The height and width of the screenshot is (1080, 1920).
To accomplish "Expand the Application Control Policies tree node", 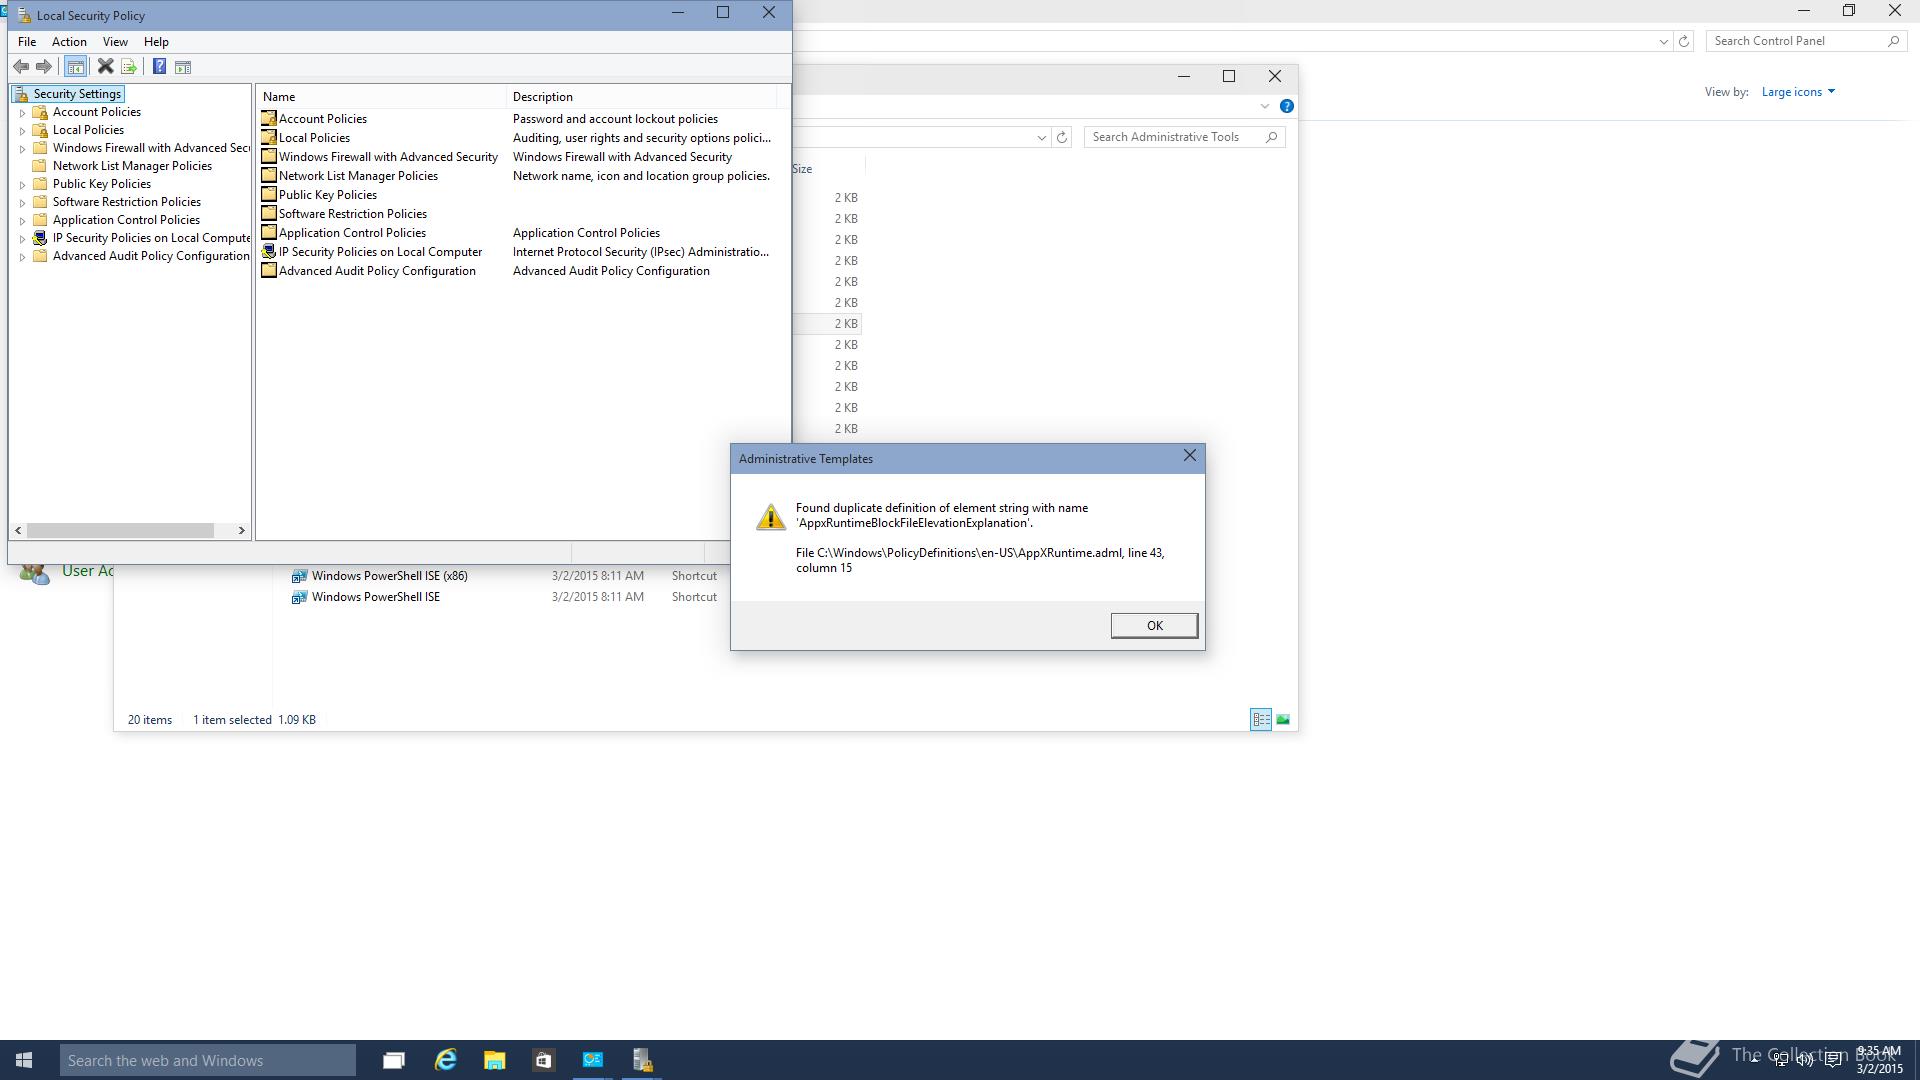I will [x=22, y=221].
